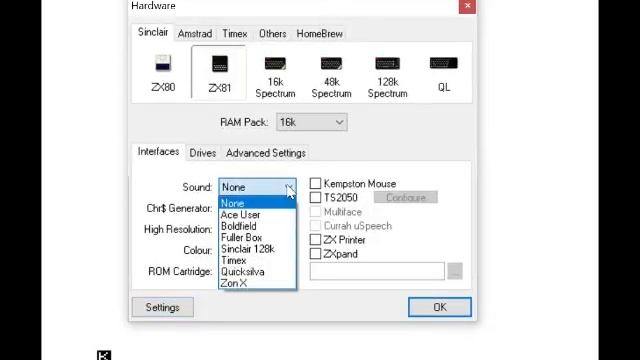Screen dimensions: 640x360
Task: Pick Zon X in the Sound list
Action: pos(257,283)
